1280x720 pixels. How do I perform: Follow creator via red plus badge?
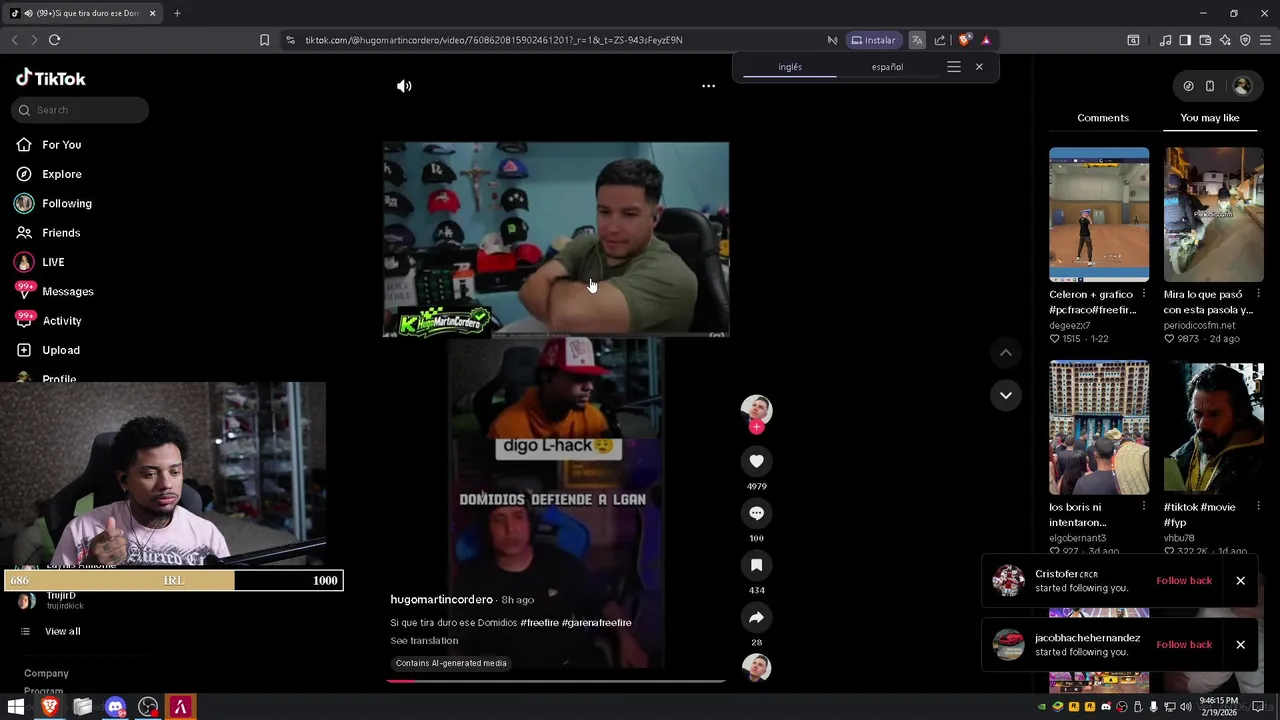pyautogui.click(x=756, y=427)
